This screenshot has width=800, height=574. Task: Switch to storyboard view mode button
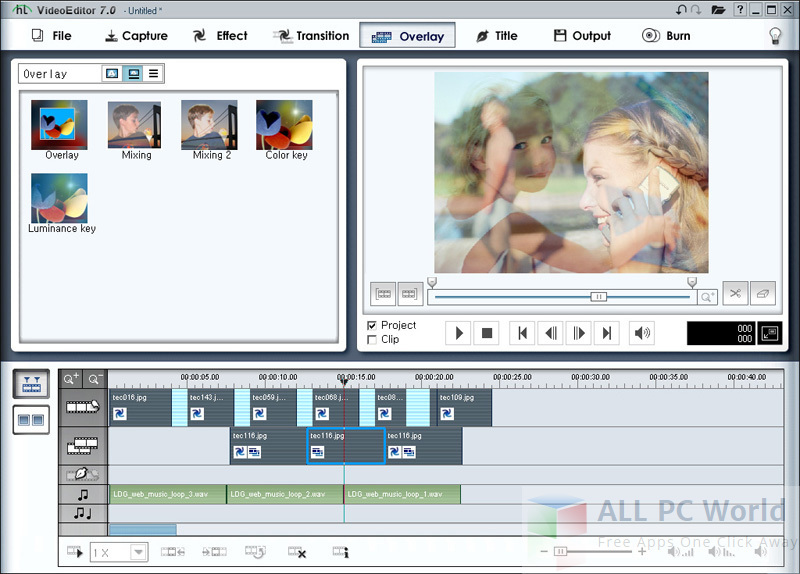pyautogui.click(x=32, y=420)
